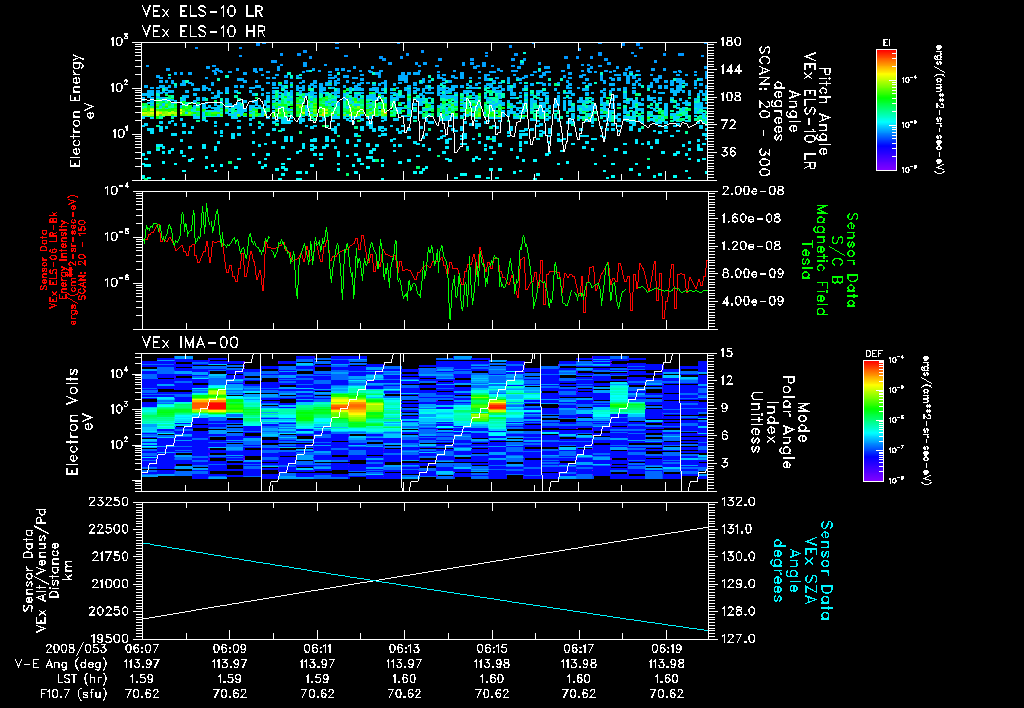1024x708 pixels.
Task: Click the pitch angle tick "72"
Action: 728,124
